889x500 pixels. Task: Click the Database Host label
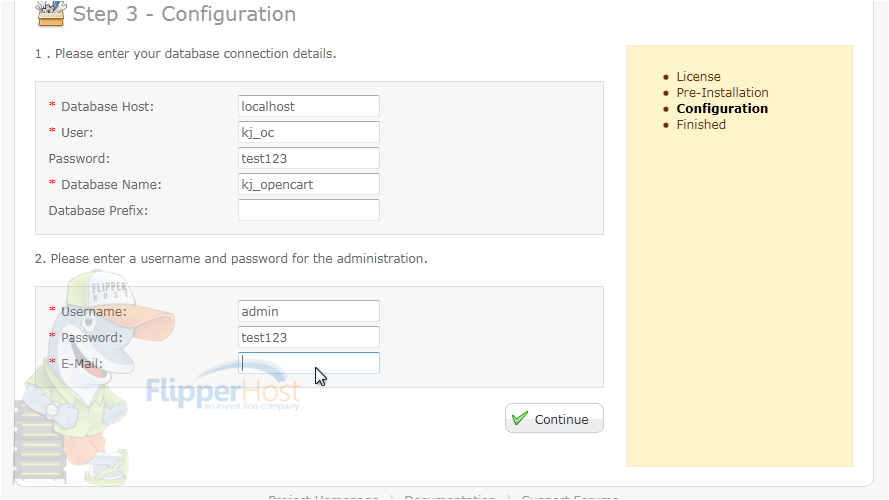107,107
